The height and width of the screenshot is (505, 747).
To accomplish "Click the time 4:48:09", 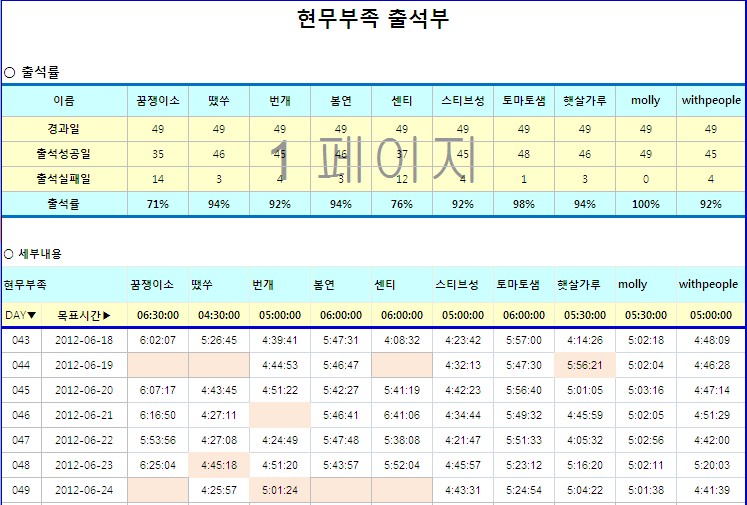I will click(x=711, y=340).
